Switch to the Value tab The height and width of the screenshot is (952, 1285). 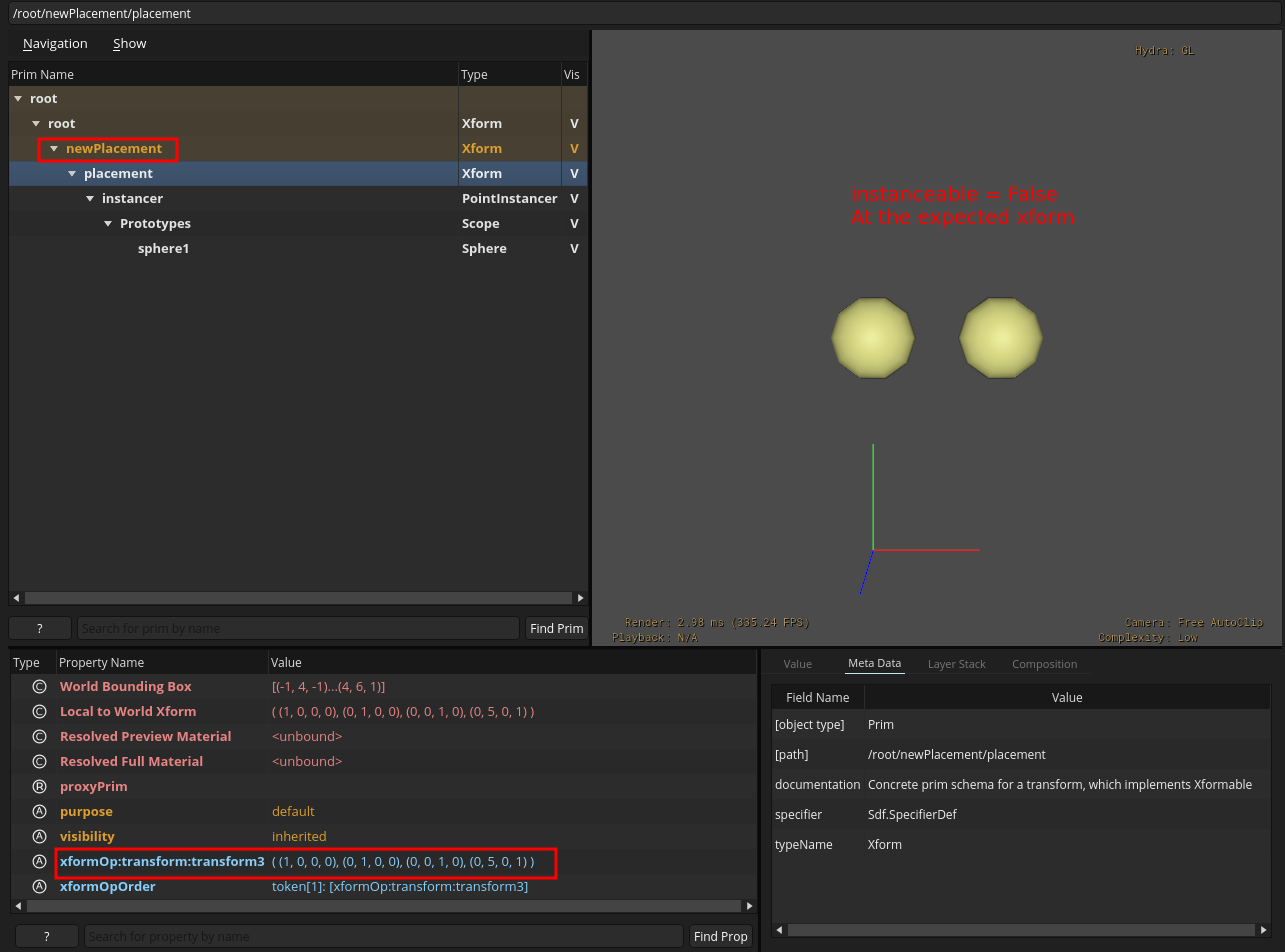[798, 664]
